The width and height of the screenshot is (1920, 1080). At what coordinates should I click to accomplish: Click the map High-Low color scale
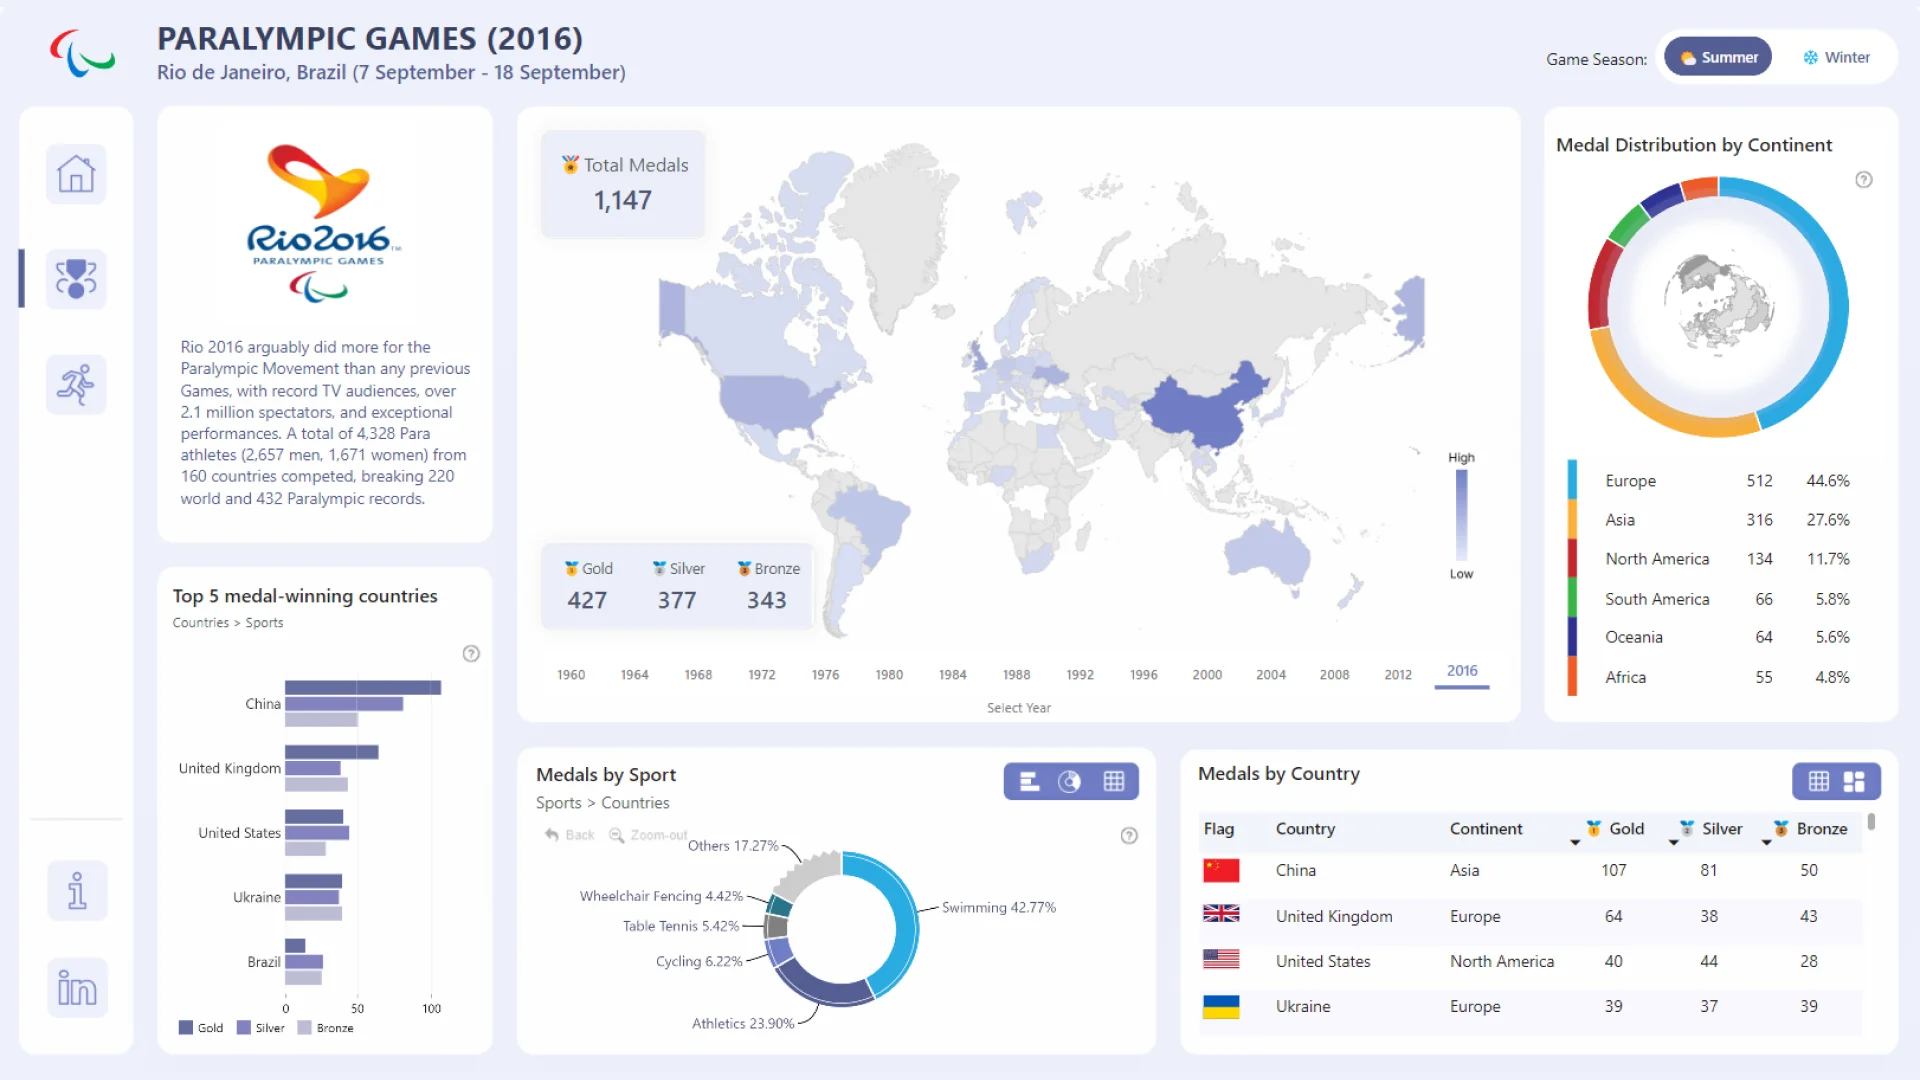(x=1461, y=516)
